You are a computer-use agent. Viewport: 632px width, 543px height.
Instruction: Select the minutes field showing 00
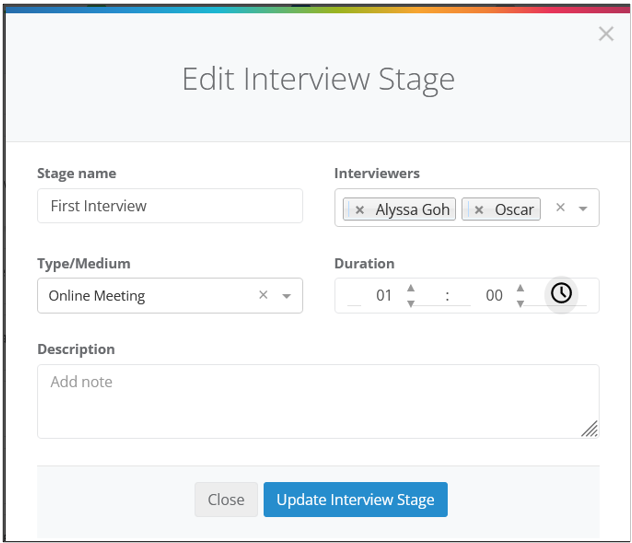493,295
